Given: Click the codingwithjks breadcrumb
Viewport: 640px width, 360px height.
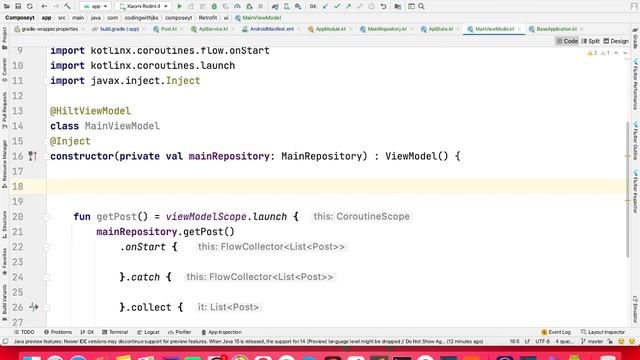Looking at the screenshot, I should (x=141, y=18).
